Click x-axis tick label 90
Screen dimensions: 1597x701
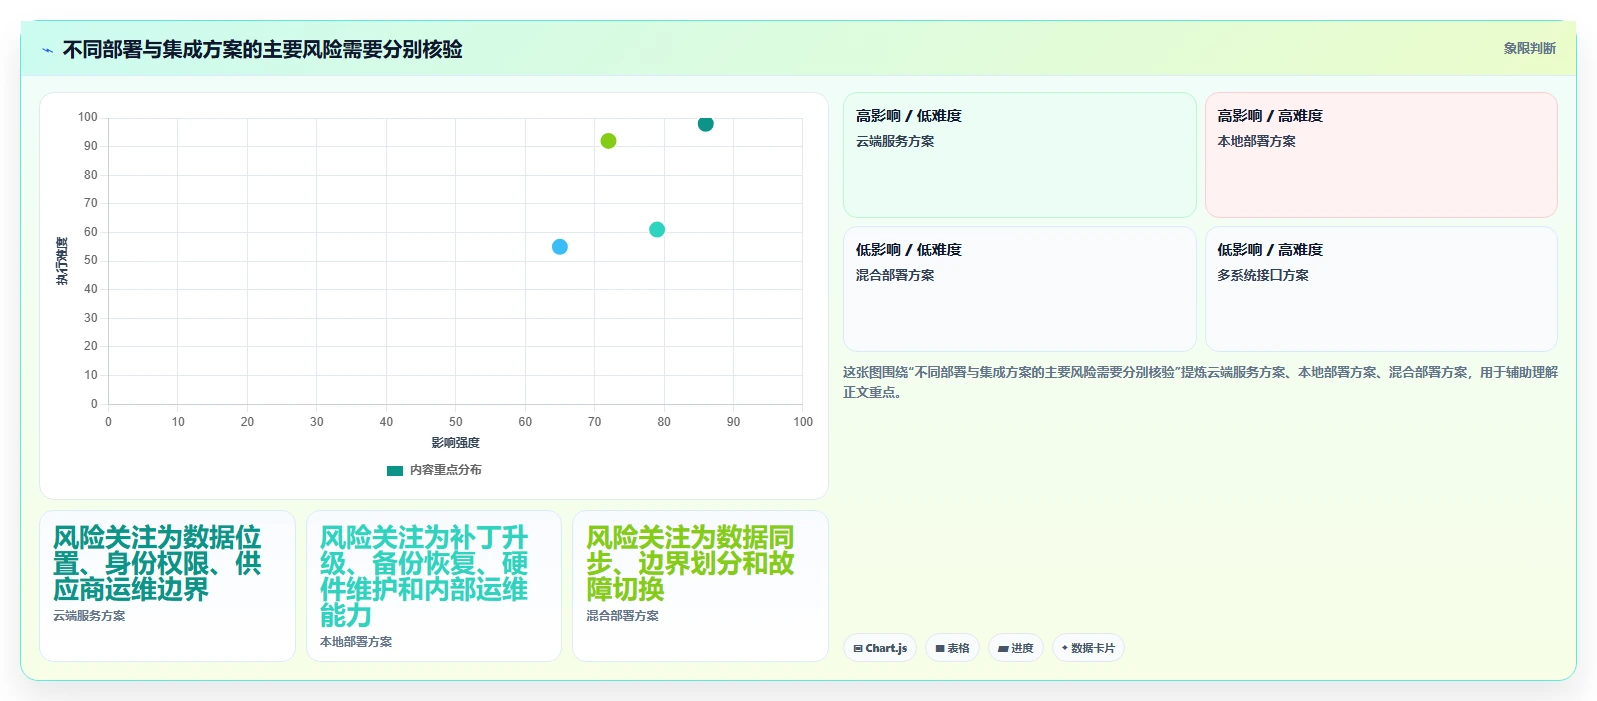(x=733, y=422)
